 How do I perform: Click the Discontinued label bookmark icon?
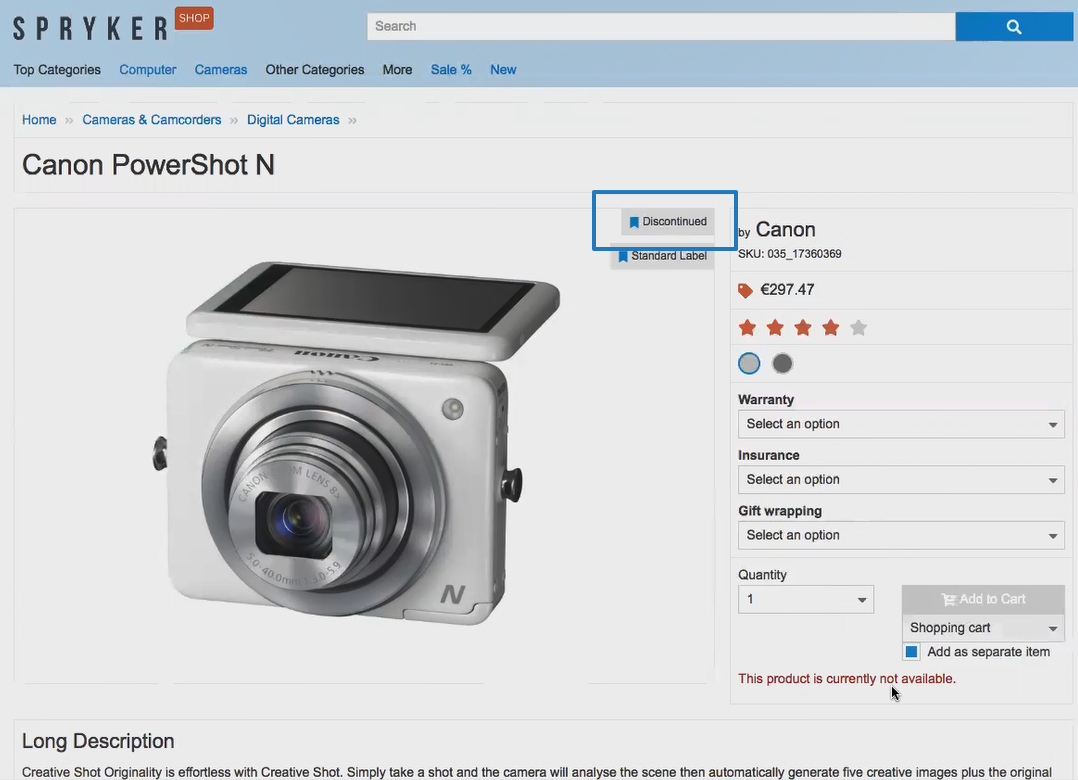click(634, 222)
